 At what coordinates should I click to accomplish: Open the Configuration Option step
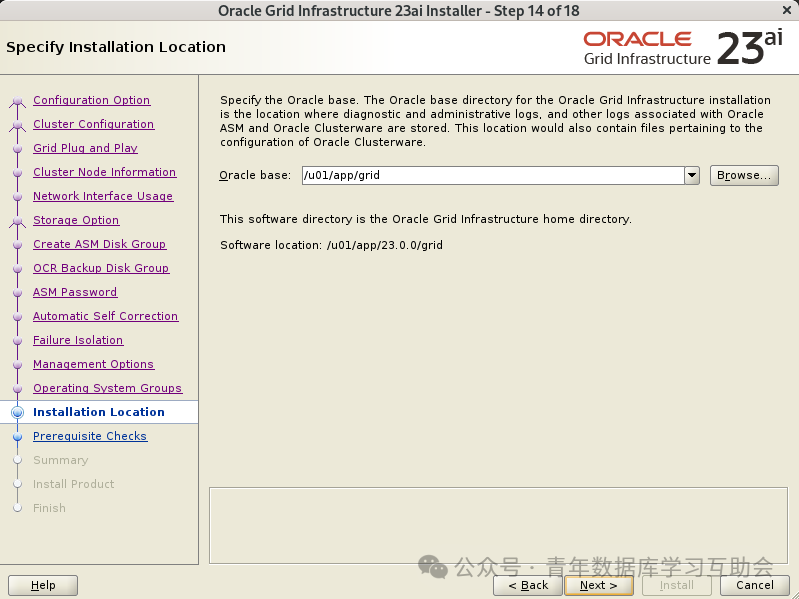(x=92, y=100)
